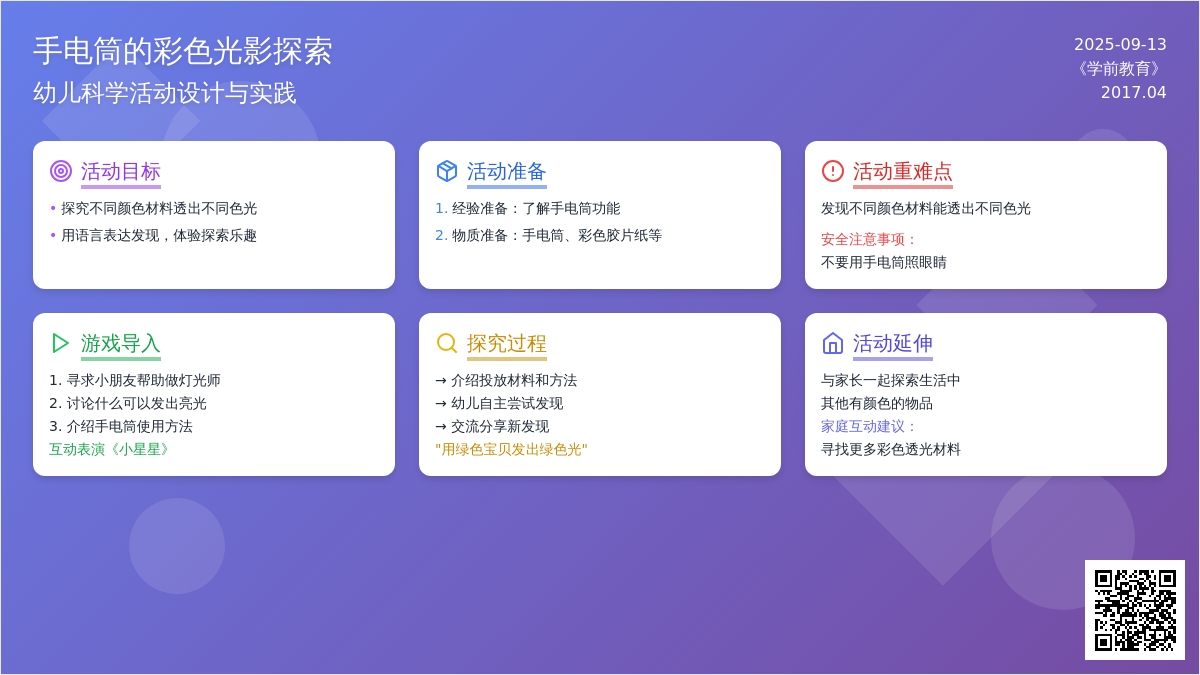Screen dimensions: 1200x675
Task: Click the magnifier icon beside 探究过程
Action: point(447,343)
